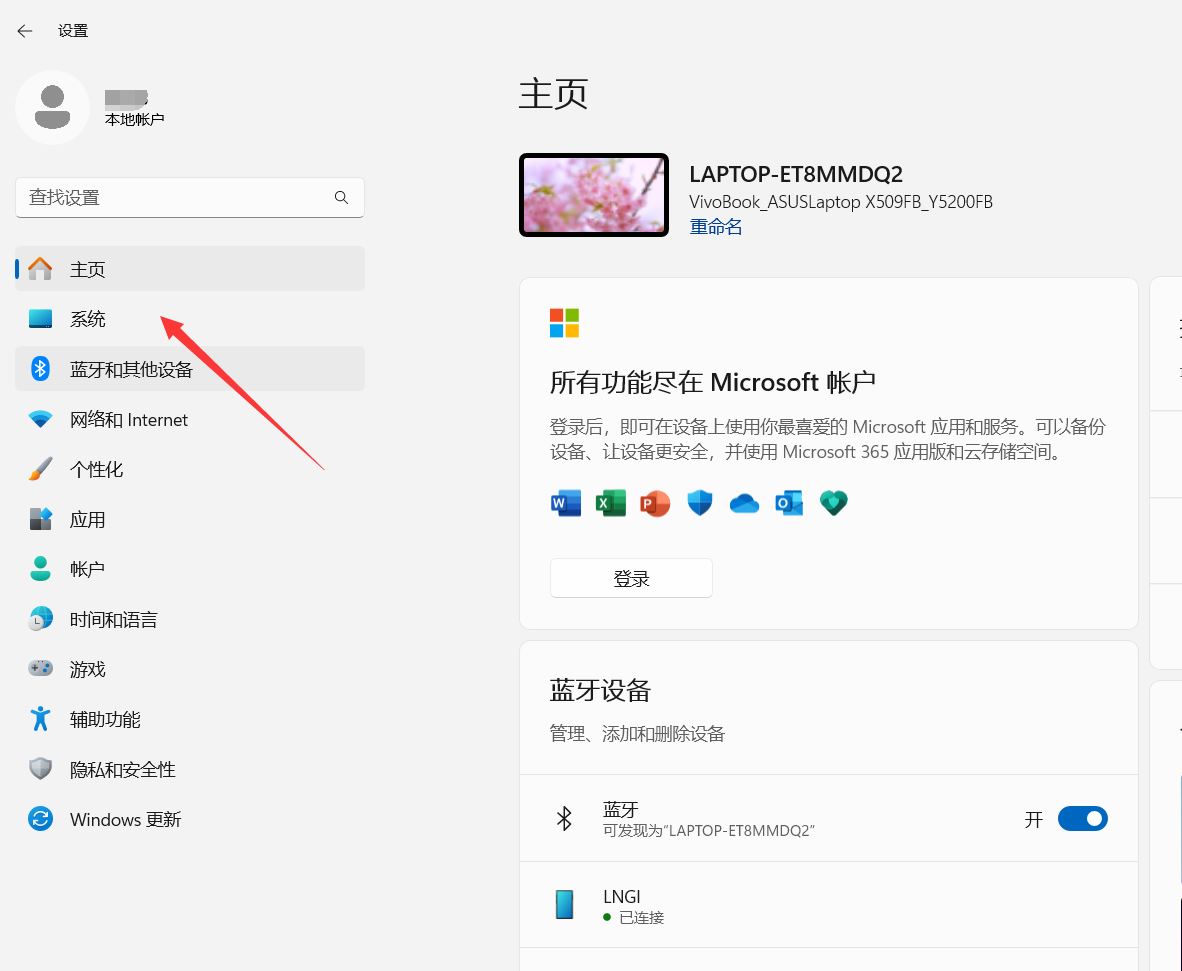This screenshot has width=1182, height=971.
Task: Select 主页 in the sidebar
Action: pyautogui.click(x=88, y=270)
